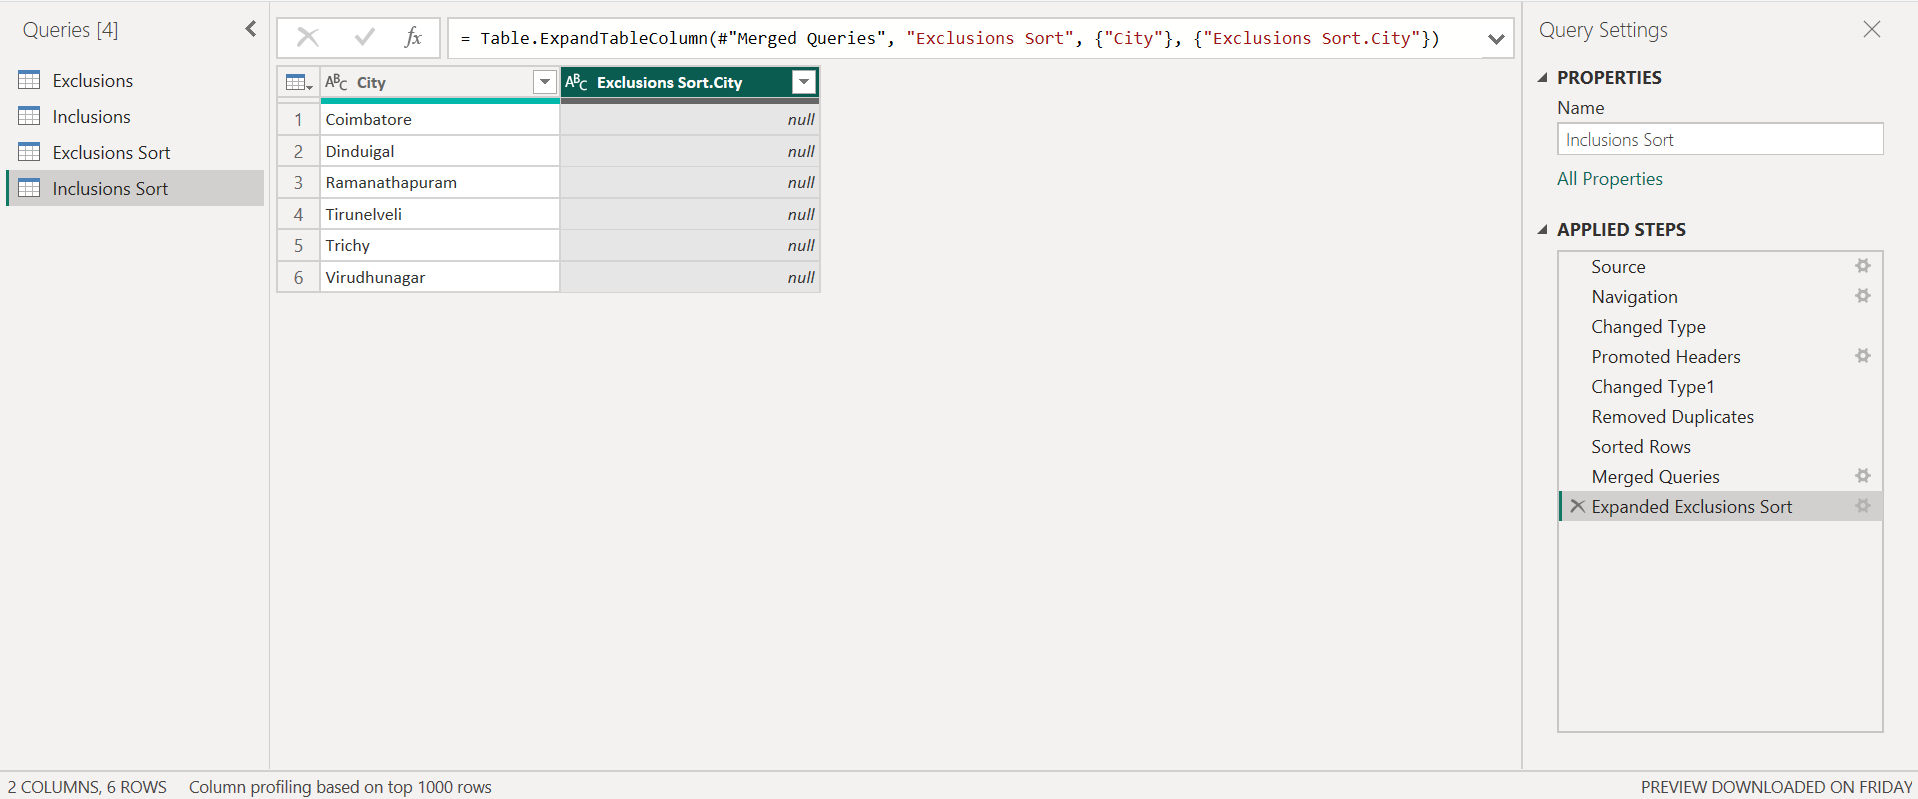Select the Changed Type1 step

(x=1720, y=387)
